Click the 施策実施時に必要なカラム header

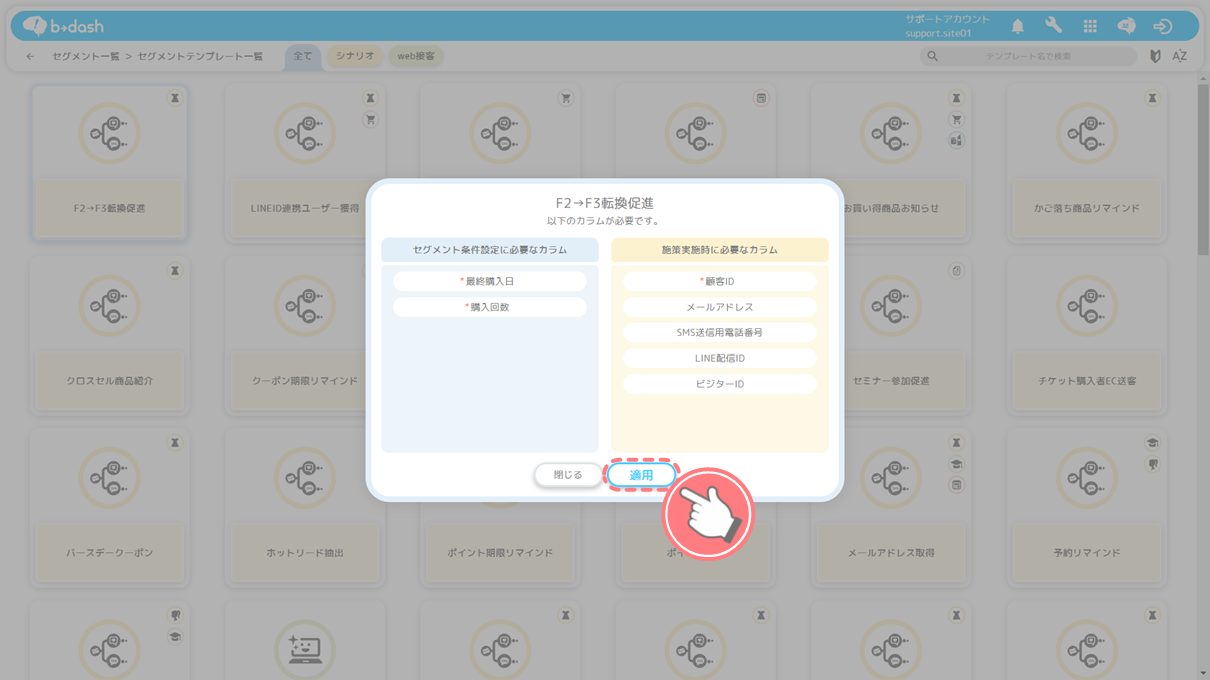(720, 250)
